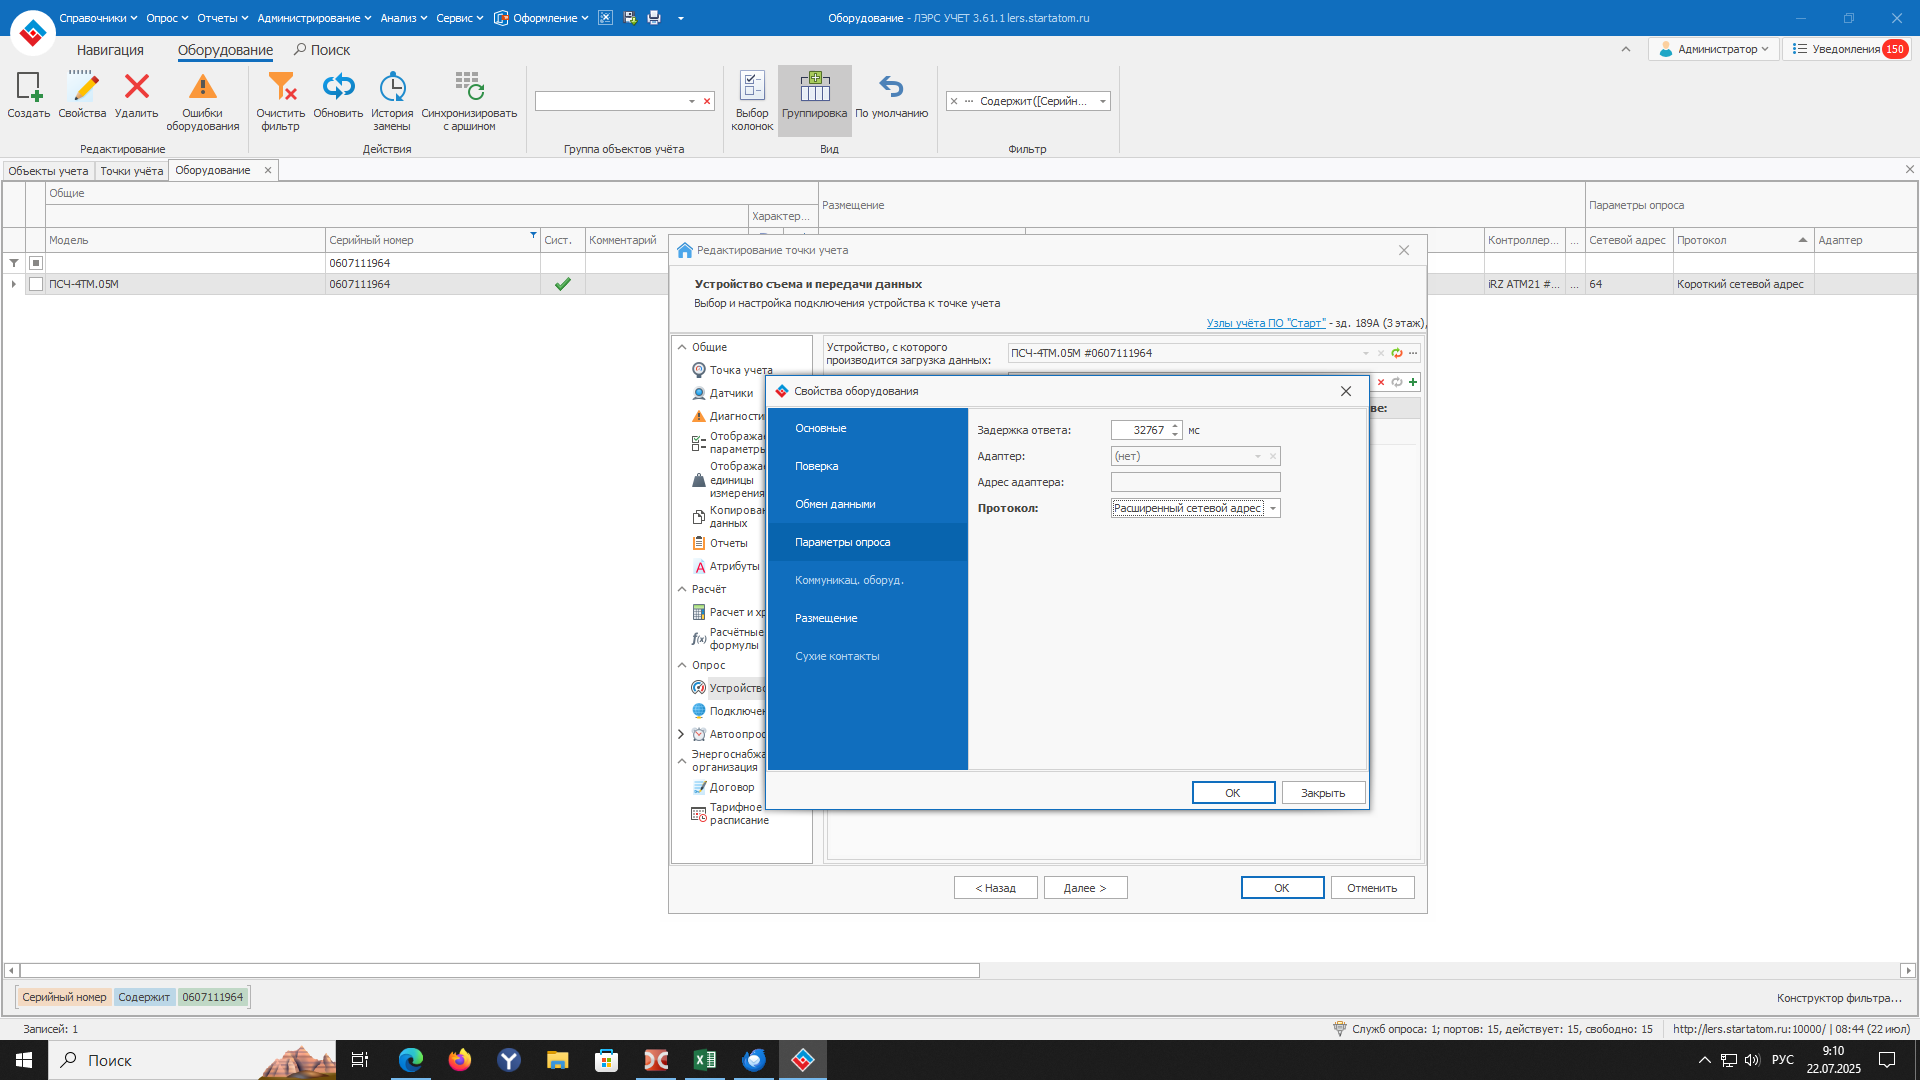
Task: Toggle the select-all checkbox in filter row
Action: 36,264
